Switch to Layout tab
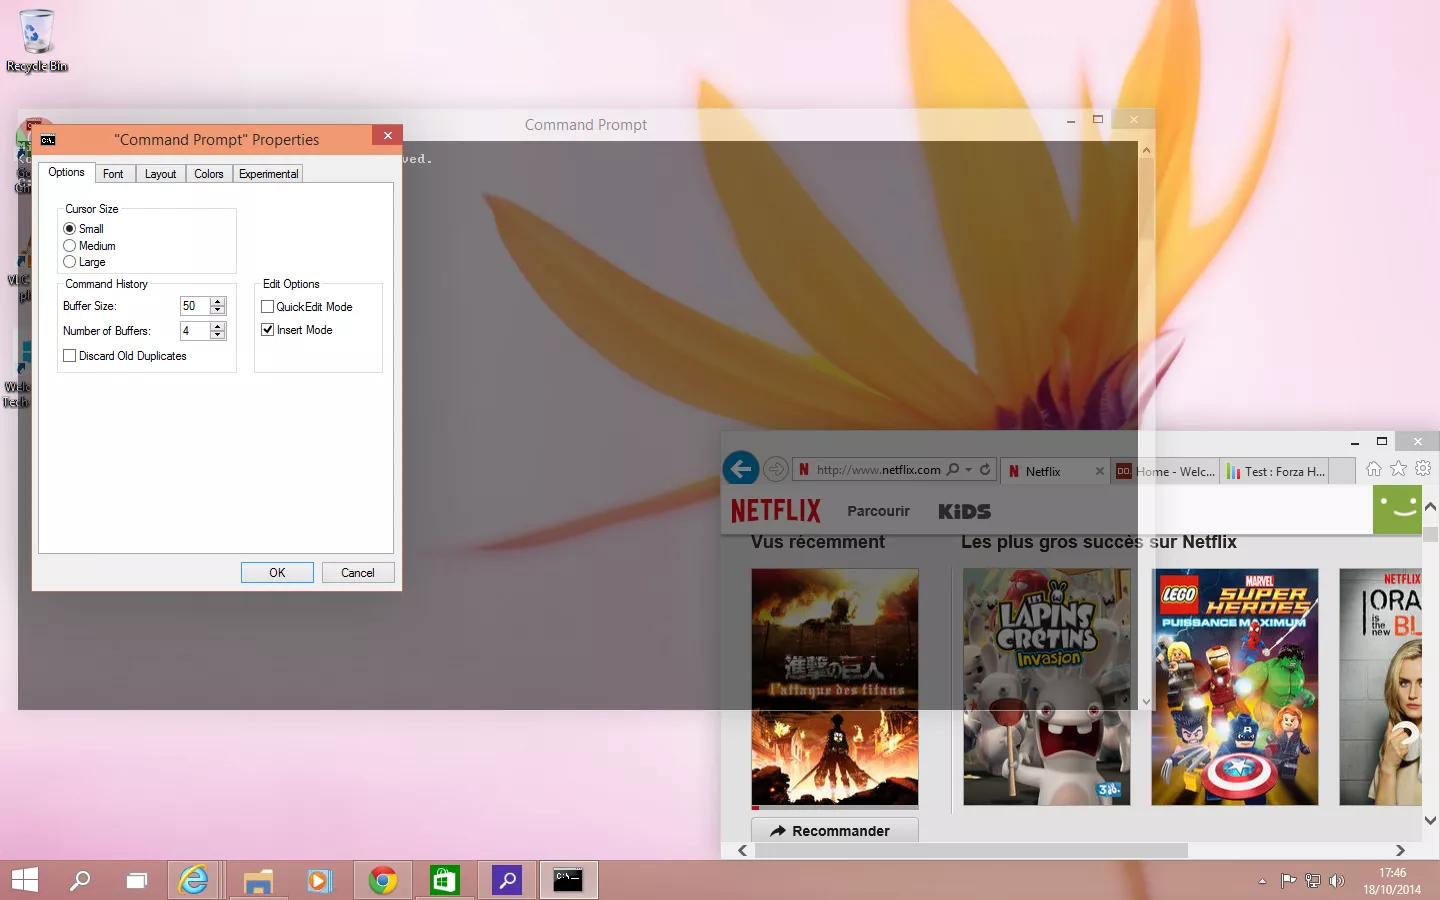The width and height of the screenshot is (1440, 900). pyautogui.click(x=160, y=174)
